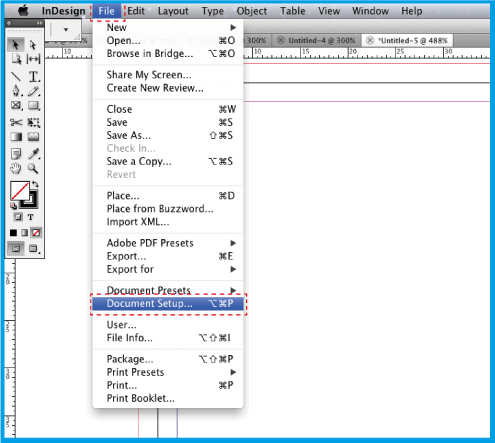This screenshot has width=495, height=443.
Task: Select the Direct Selection (white arrow) tool
Action: (x=33, y=45)
